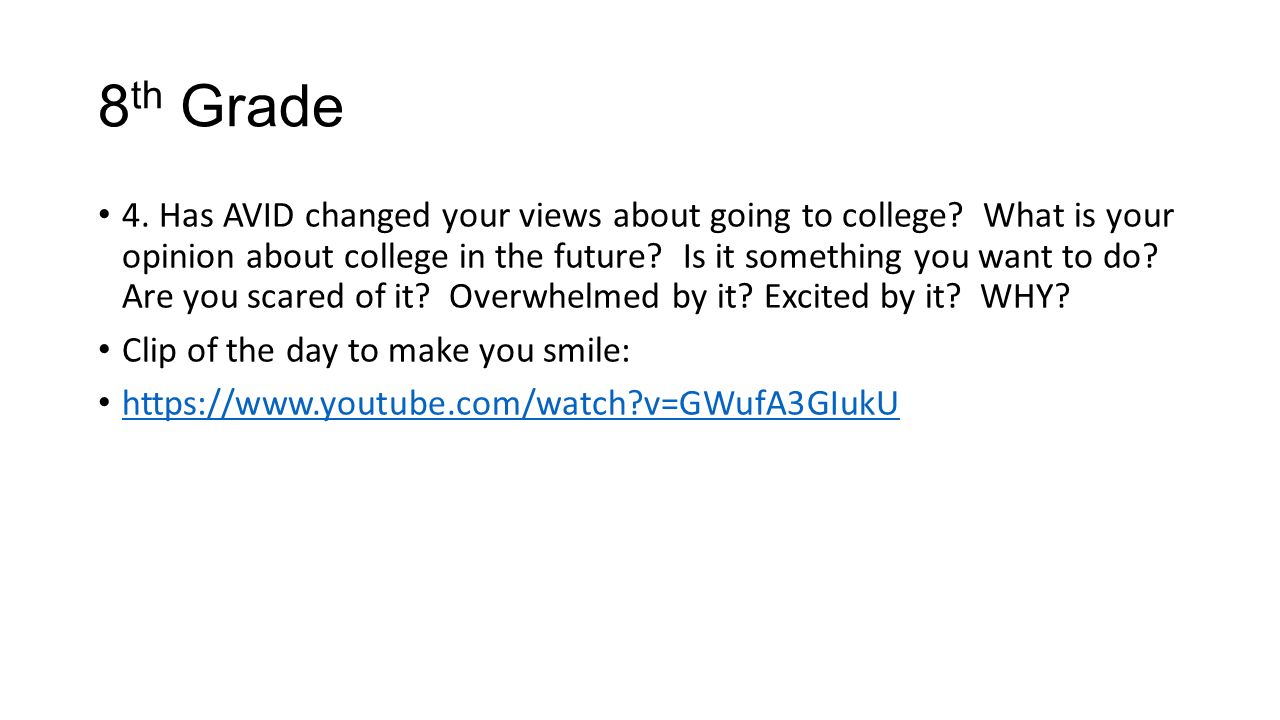The image size is (1280, 720).
Task: Open the YouTube video hyperlink
Action: [511, 403]
